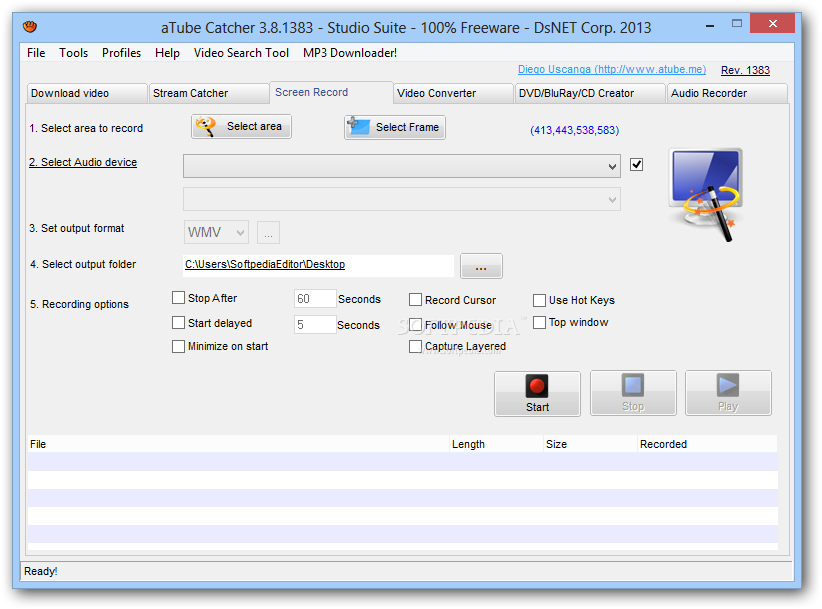
Task: Click the Select Audio device link
Action: point(83,162)
